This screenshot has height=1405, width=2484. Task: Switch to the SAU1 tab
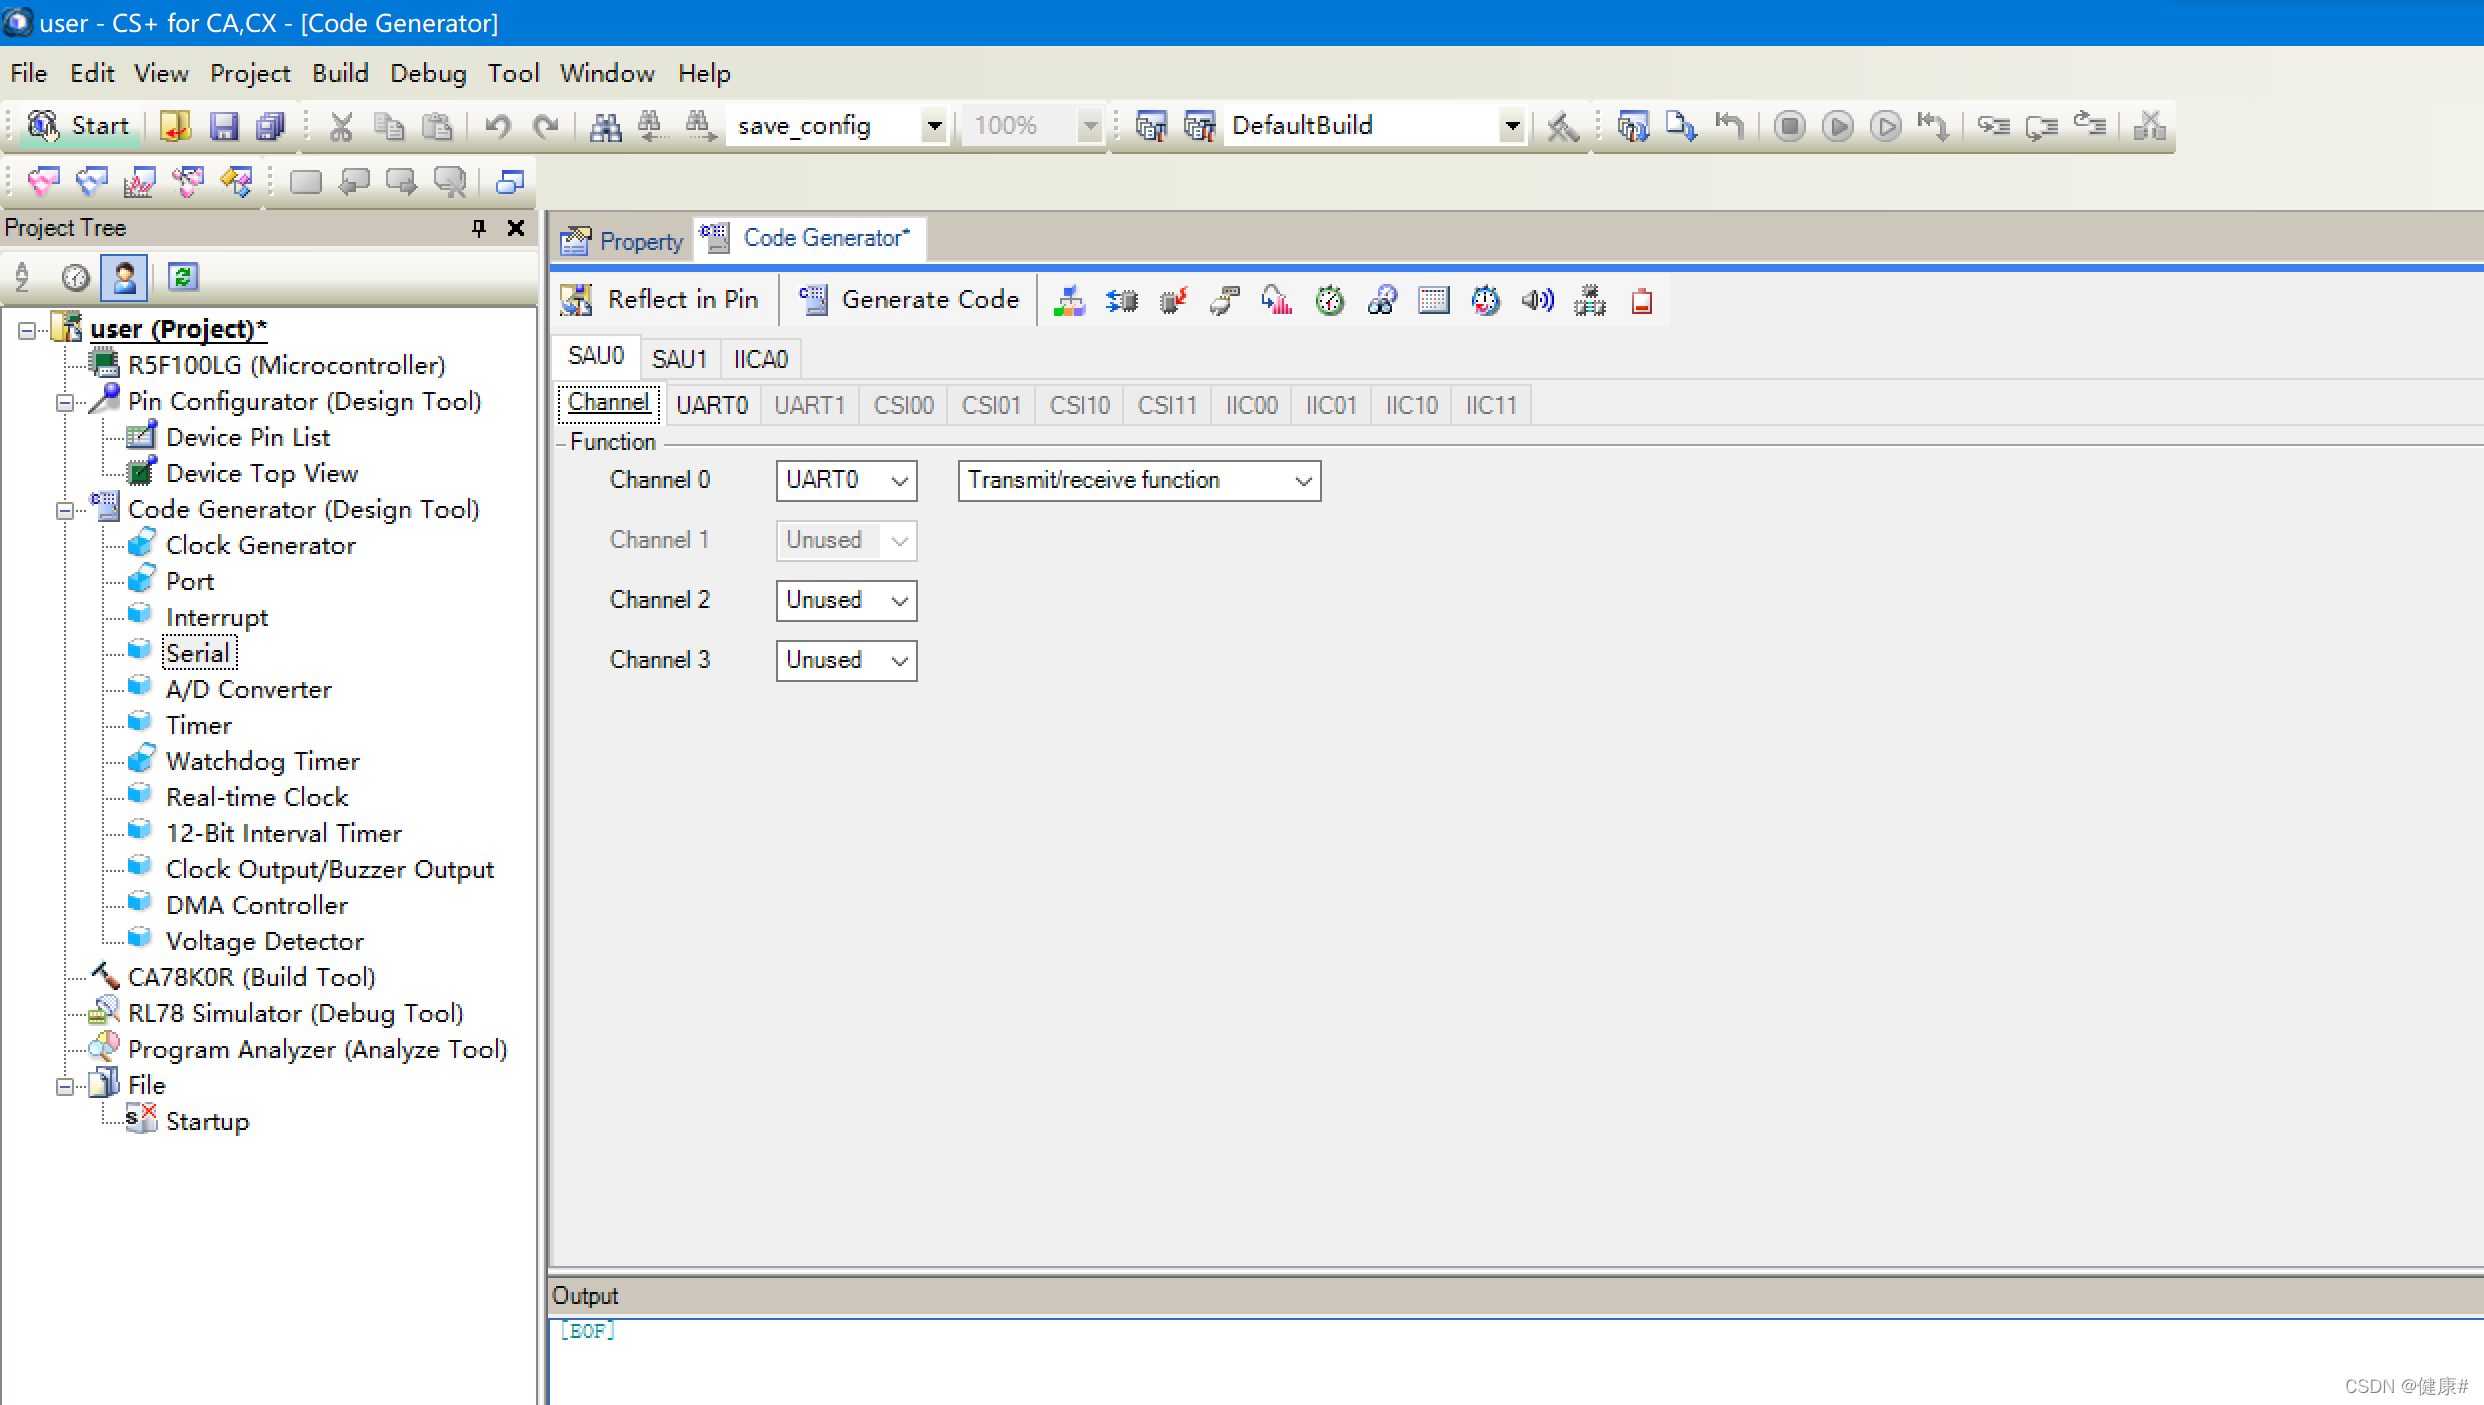pos(679,359)
